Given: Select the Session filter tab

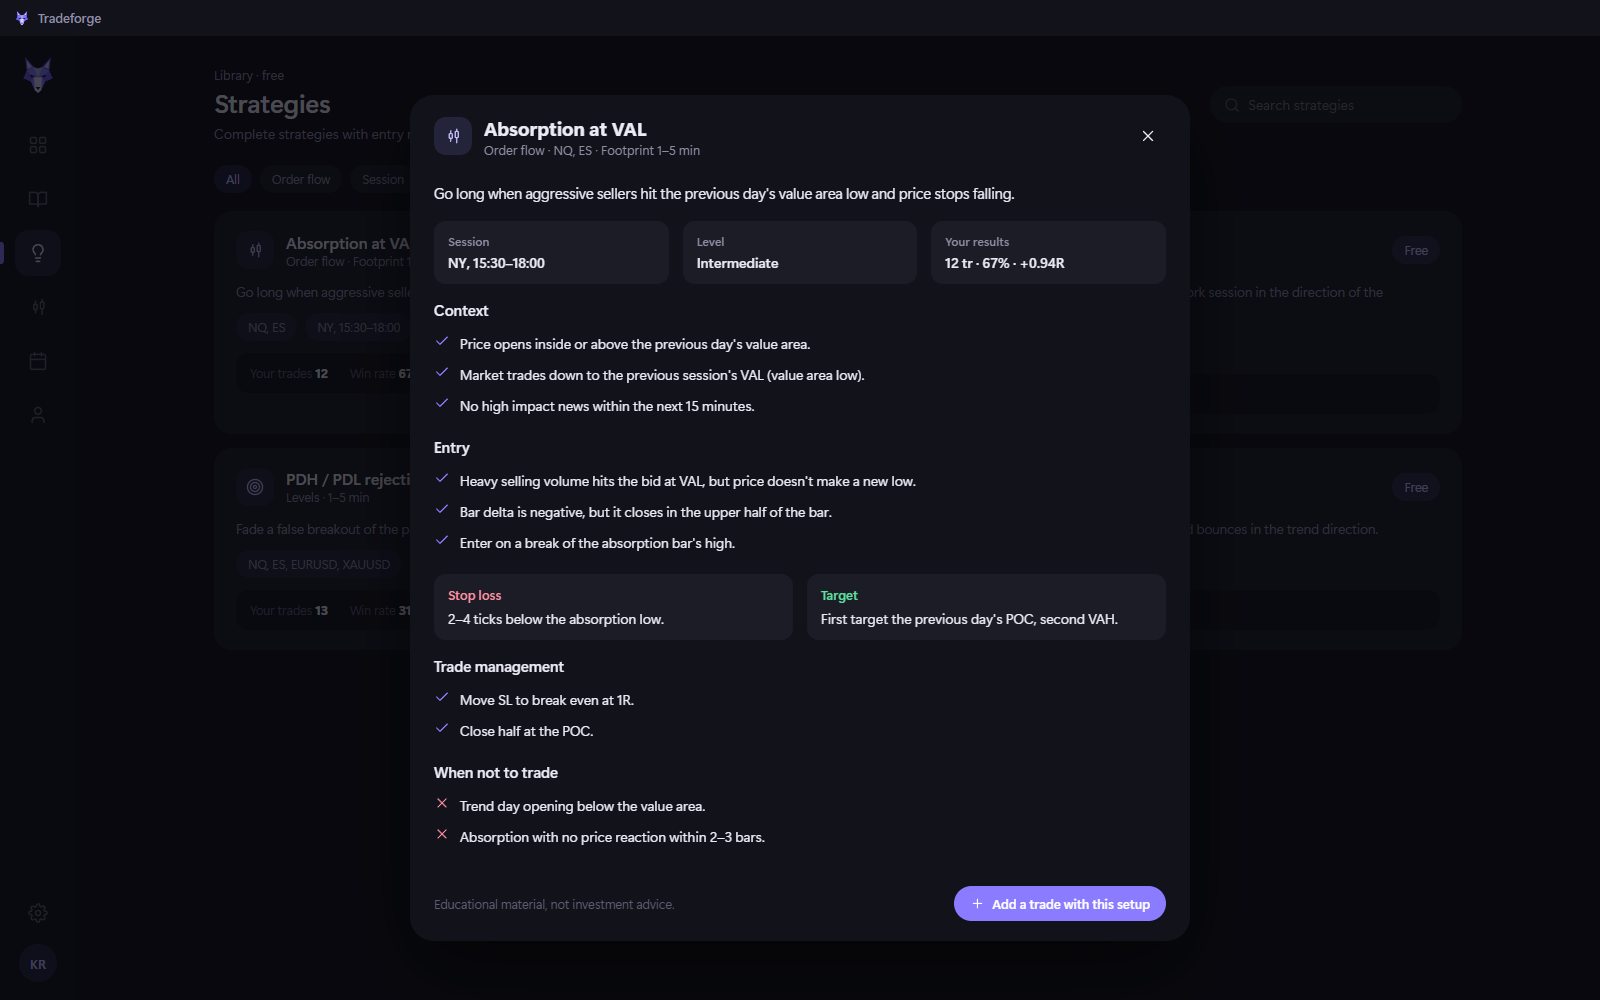Looking at the screenshot, I should point(383,180).
